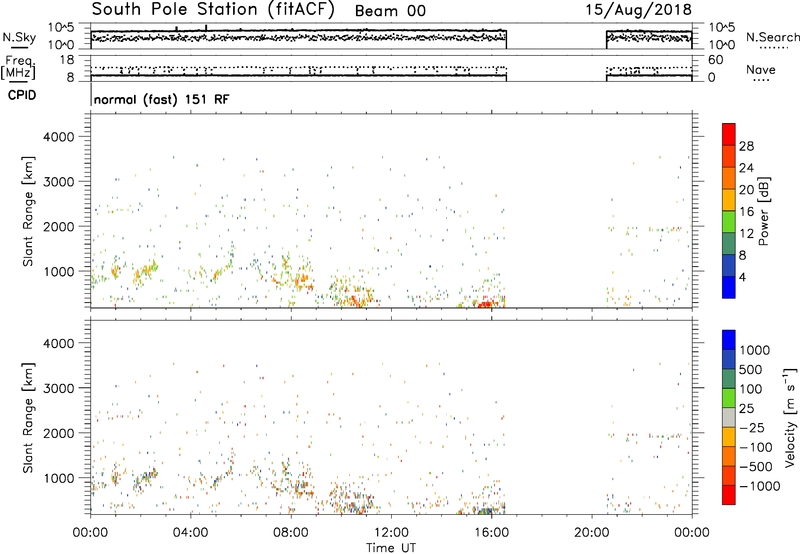Screen dimensions: 800x554
Task: Click the 'N.Search' legend label
Action: pyautogui.click(x=772, y=37)
